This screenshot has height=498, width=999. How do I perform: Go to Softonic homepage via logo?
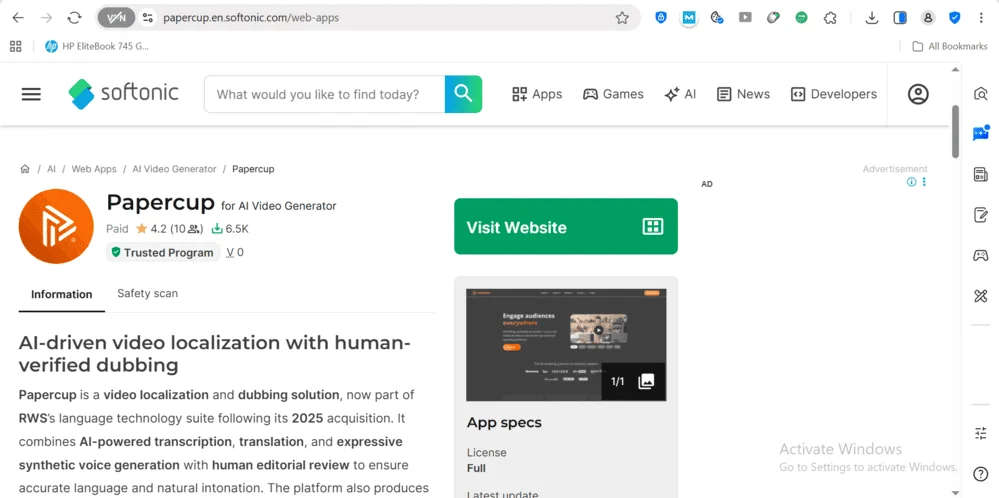pyautogui.click(x=124, y=94)
